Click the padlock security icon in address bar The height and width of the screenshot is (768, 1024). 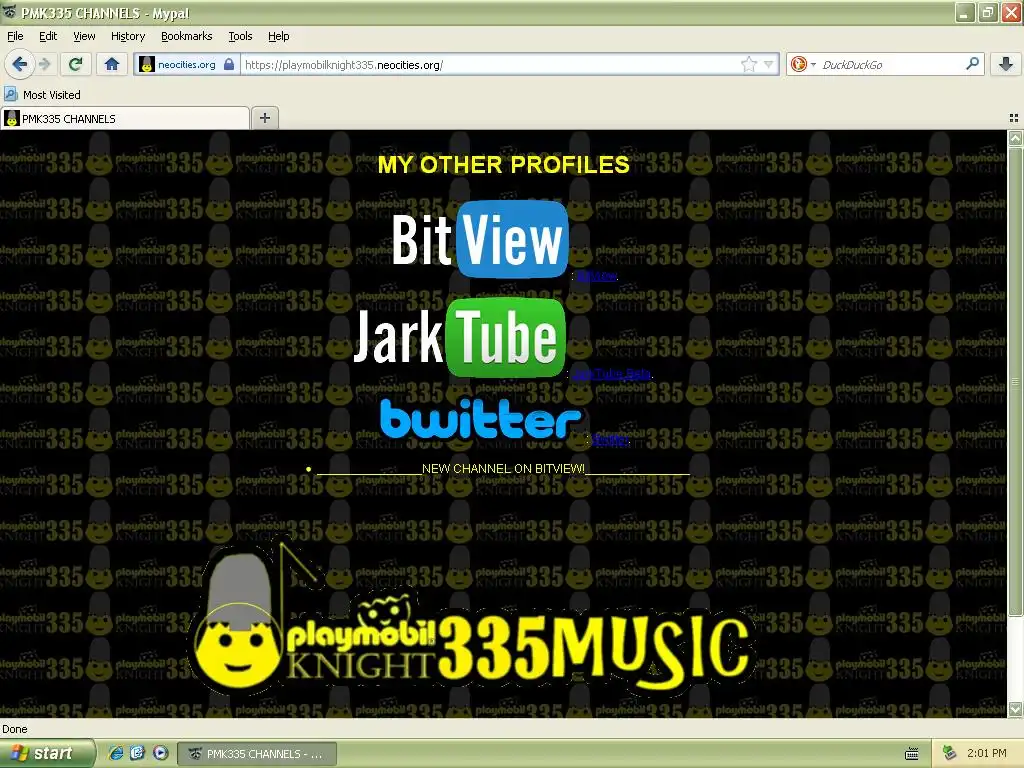(x=229, y=65)
